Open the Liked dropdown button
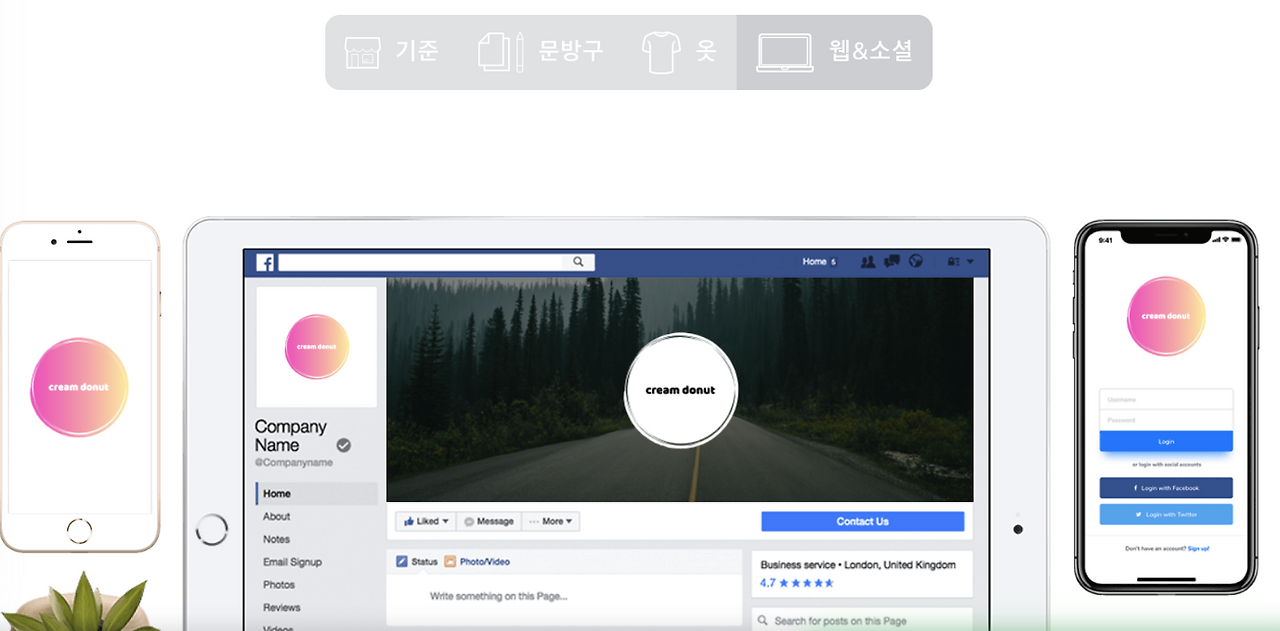This screenshot has width=1280, height=631. tap(426, 522)
